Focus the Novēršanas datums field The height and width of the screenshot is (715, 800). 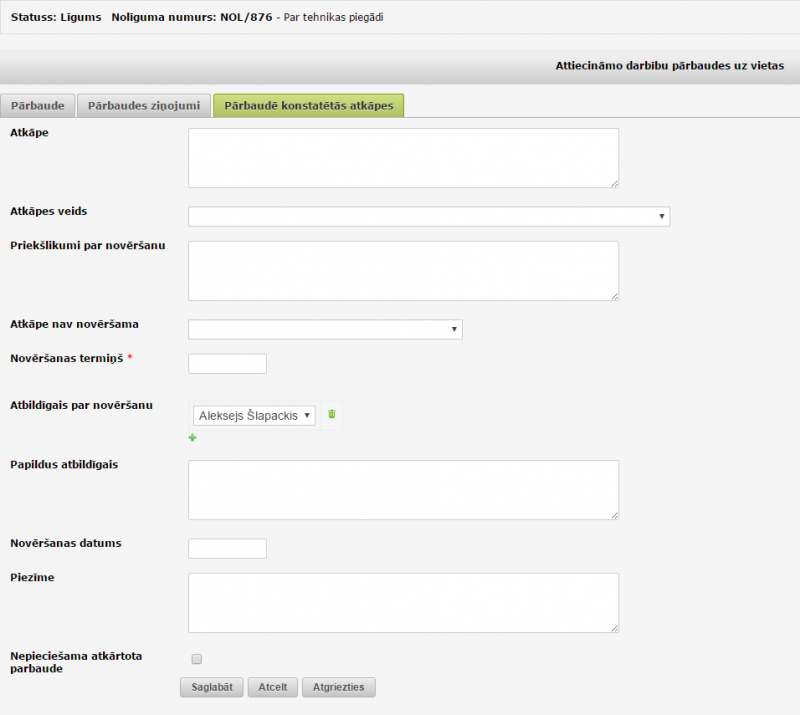click(228, 549)
